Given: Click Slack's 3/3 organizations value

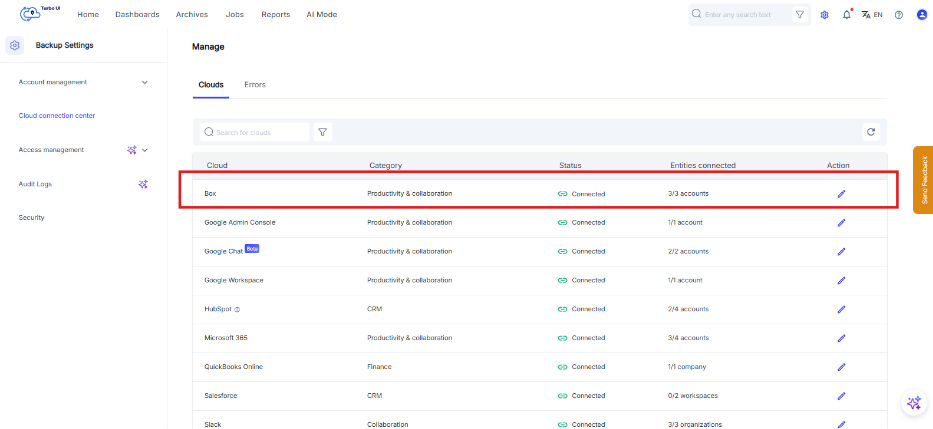Looking at the screenshot, I should tap(695, 424).
